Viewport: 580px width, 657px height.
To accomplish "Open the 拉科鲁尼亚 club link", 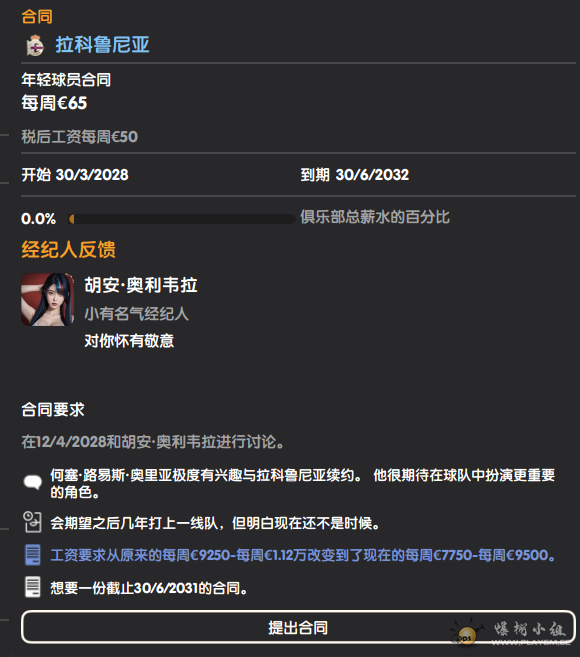I will tap(102, 45).
